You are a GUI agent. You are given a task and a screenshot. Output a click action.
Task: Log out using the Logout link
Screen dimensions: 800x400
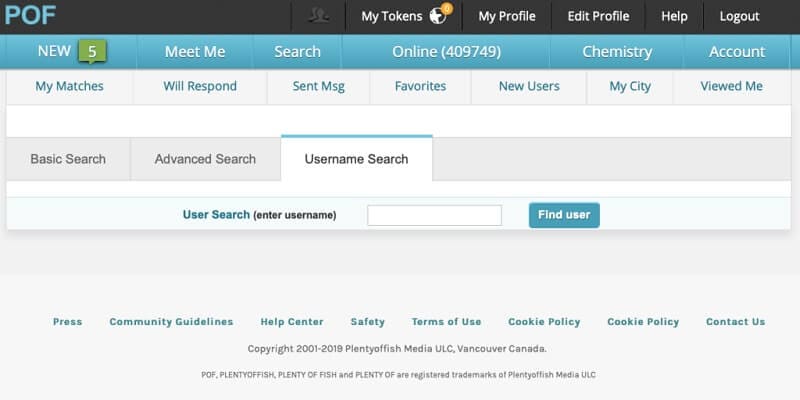pos(739,16)
